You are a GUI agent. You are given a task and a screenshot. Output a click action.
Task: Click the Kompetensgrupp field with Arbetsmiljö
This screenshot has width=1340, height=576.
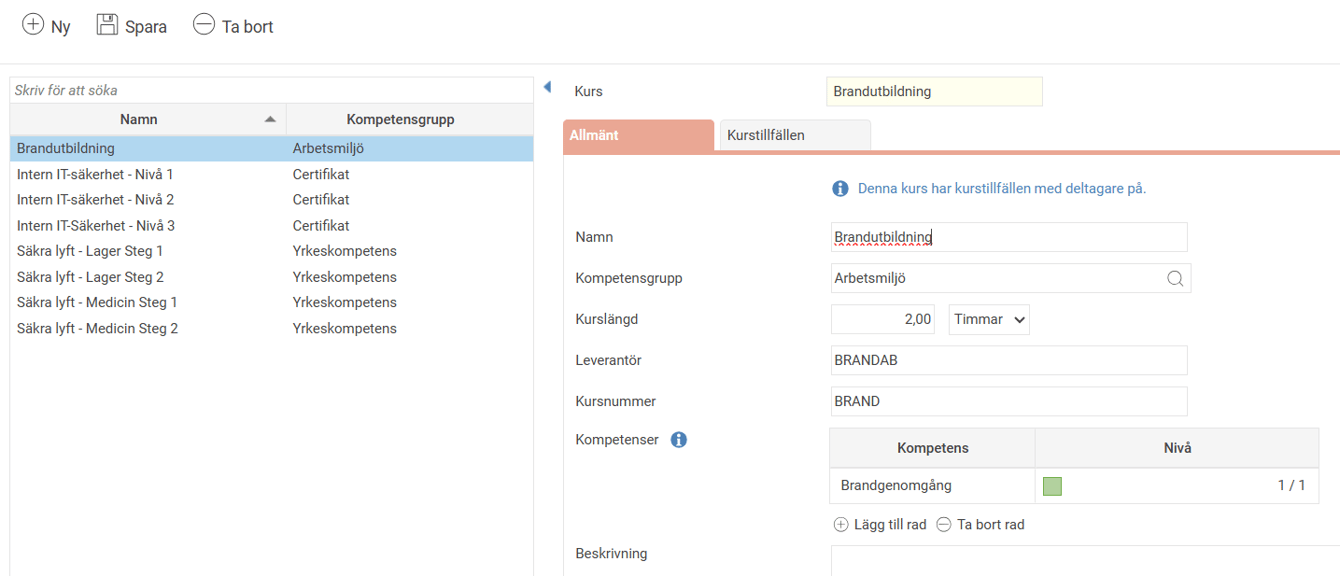[1011, 279]
